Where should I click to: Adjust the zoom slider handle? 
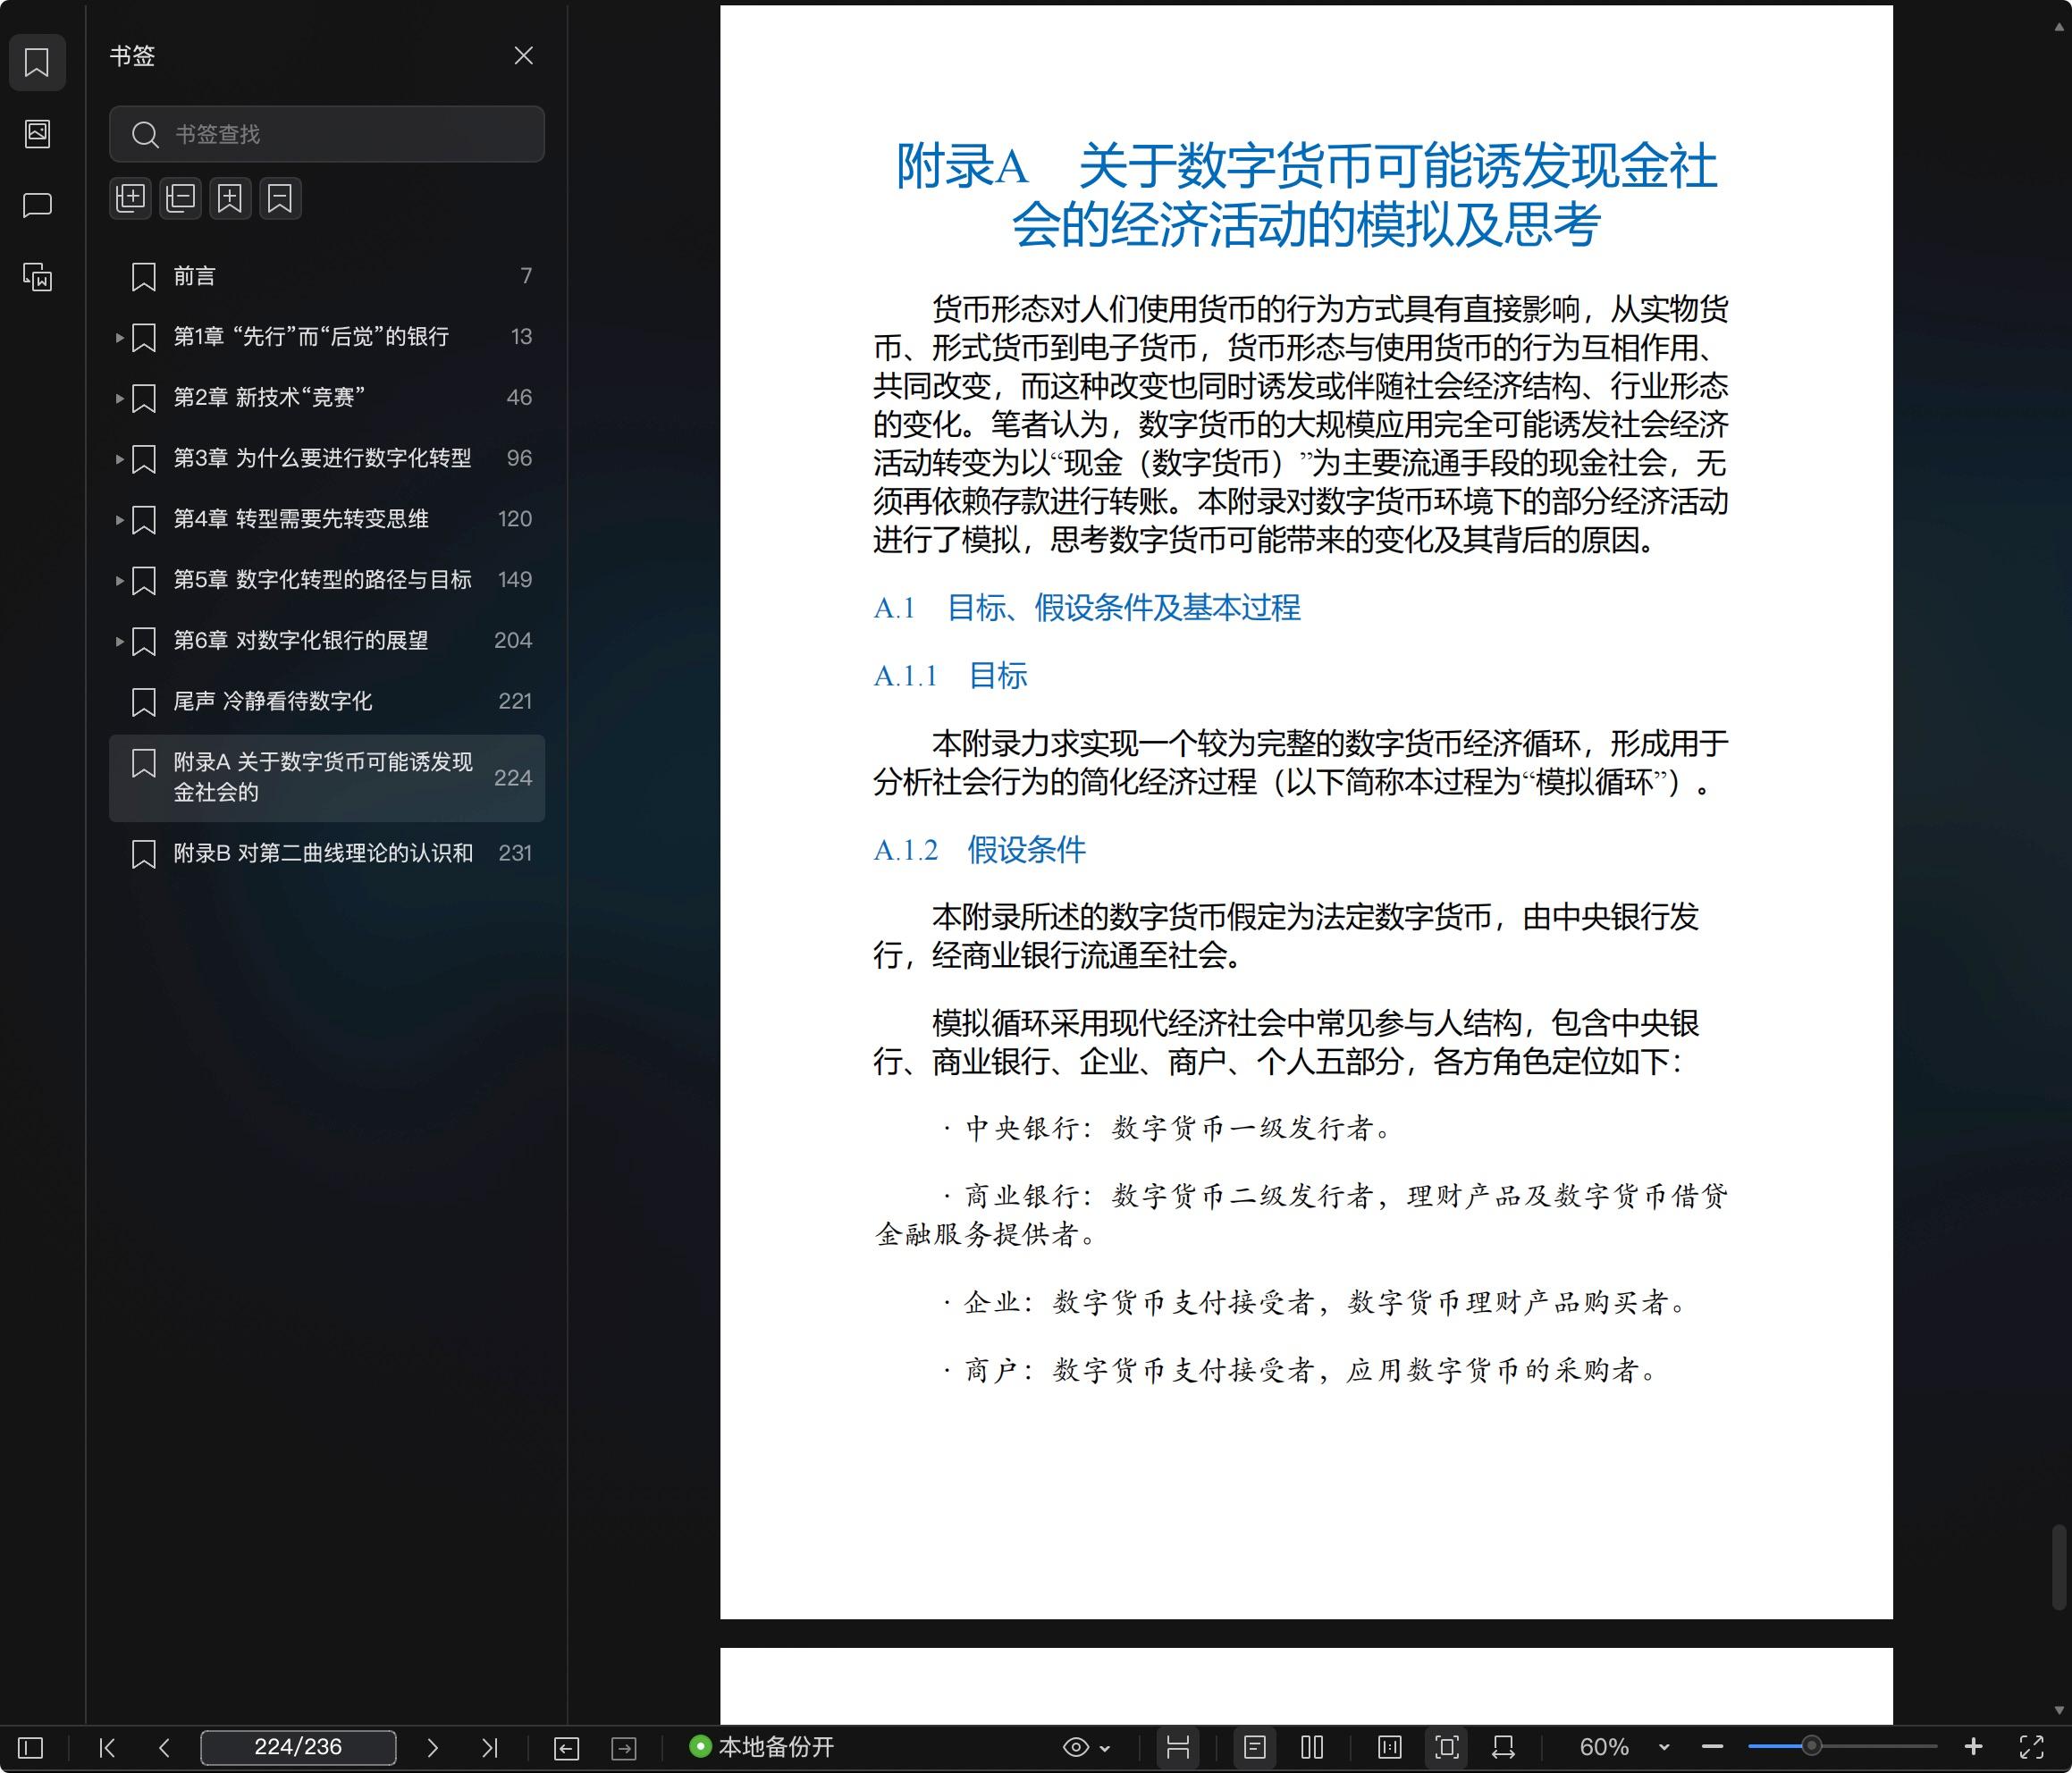(1811, 1747)
